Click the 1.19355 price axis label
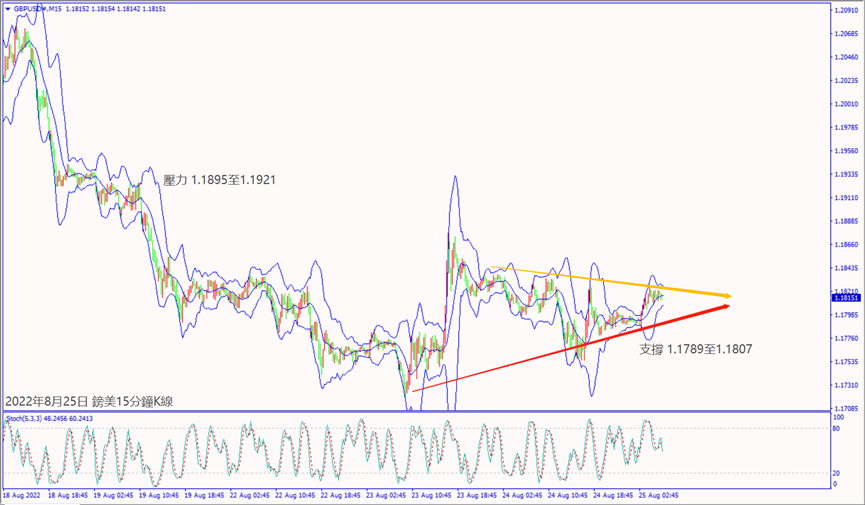 [846, 174]
